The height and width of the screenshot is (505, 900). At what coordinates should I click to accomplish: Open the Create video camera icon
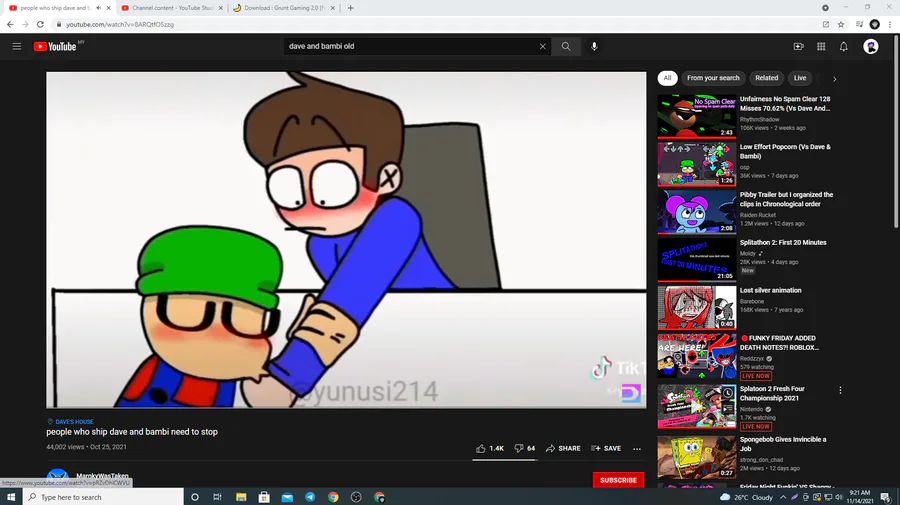(798, 46)
